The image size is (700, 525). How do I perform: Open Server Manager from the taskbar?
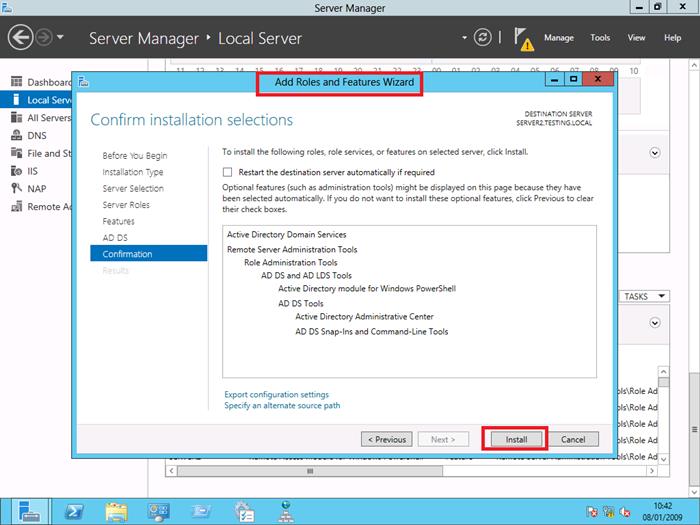point(30,512)
